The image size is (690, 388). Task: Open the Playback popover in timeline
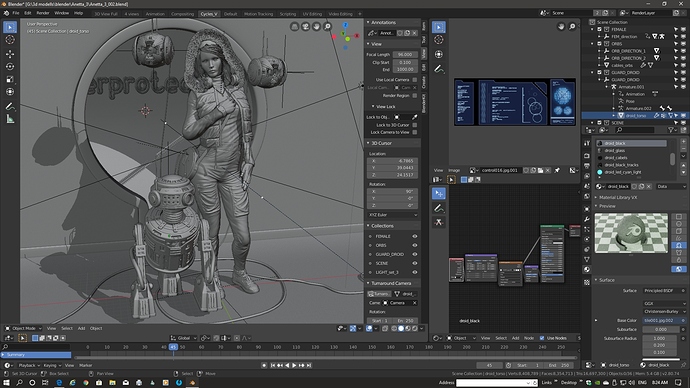click(x=29, y=365)
